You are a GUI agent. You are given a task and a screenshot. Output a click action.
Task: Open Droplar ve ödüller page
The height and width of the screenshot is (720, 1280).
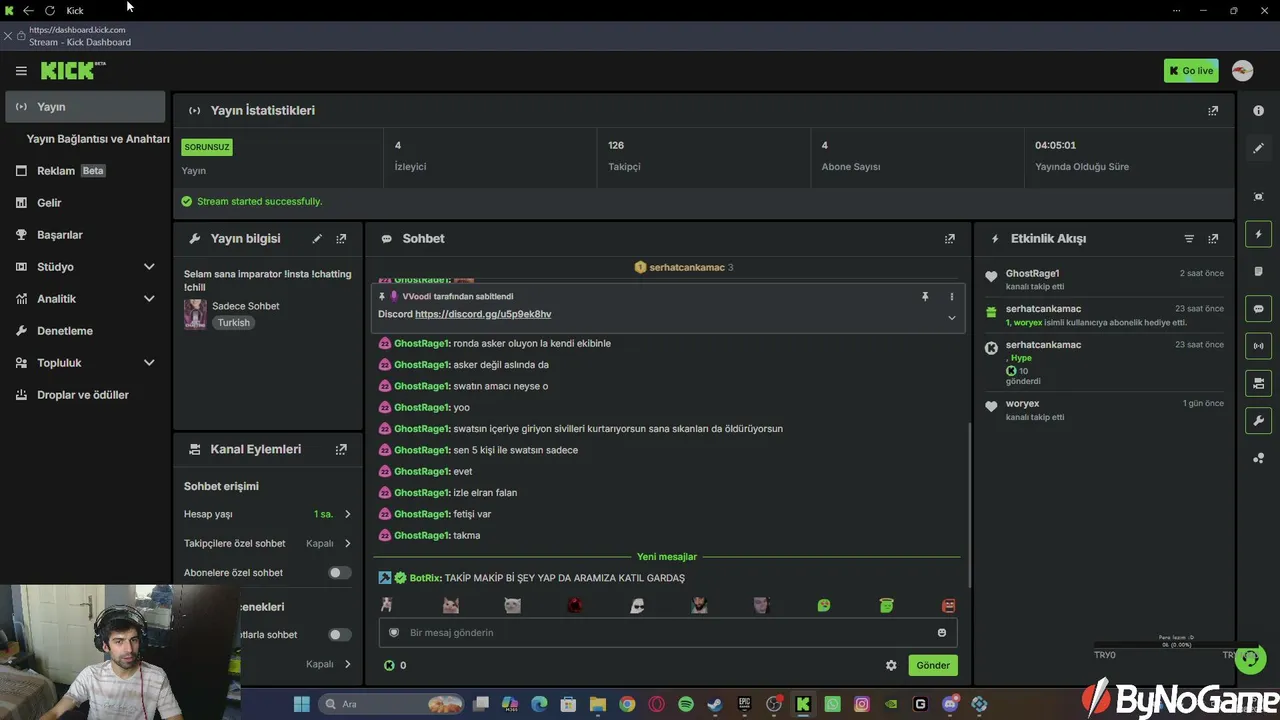coord(85,395)
